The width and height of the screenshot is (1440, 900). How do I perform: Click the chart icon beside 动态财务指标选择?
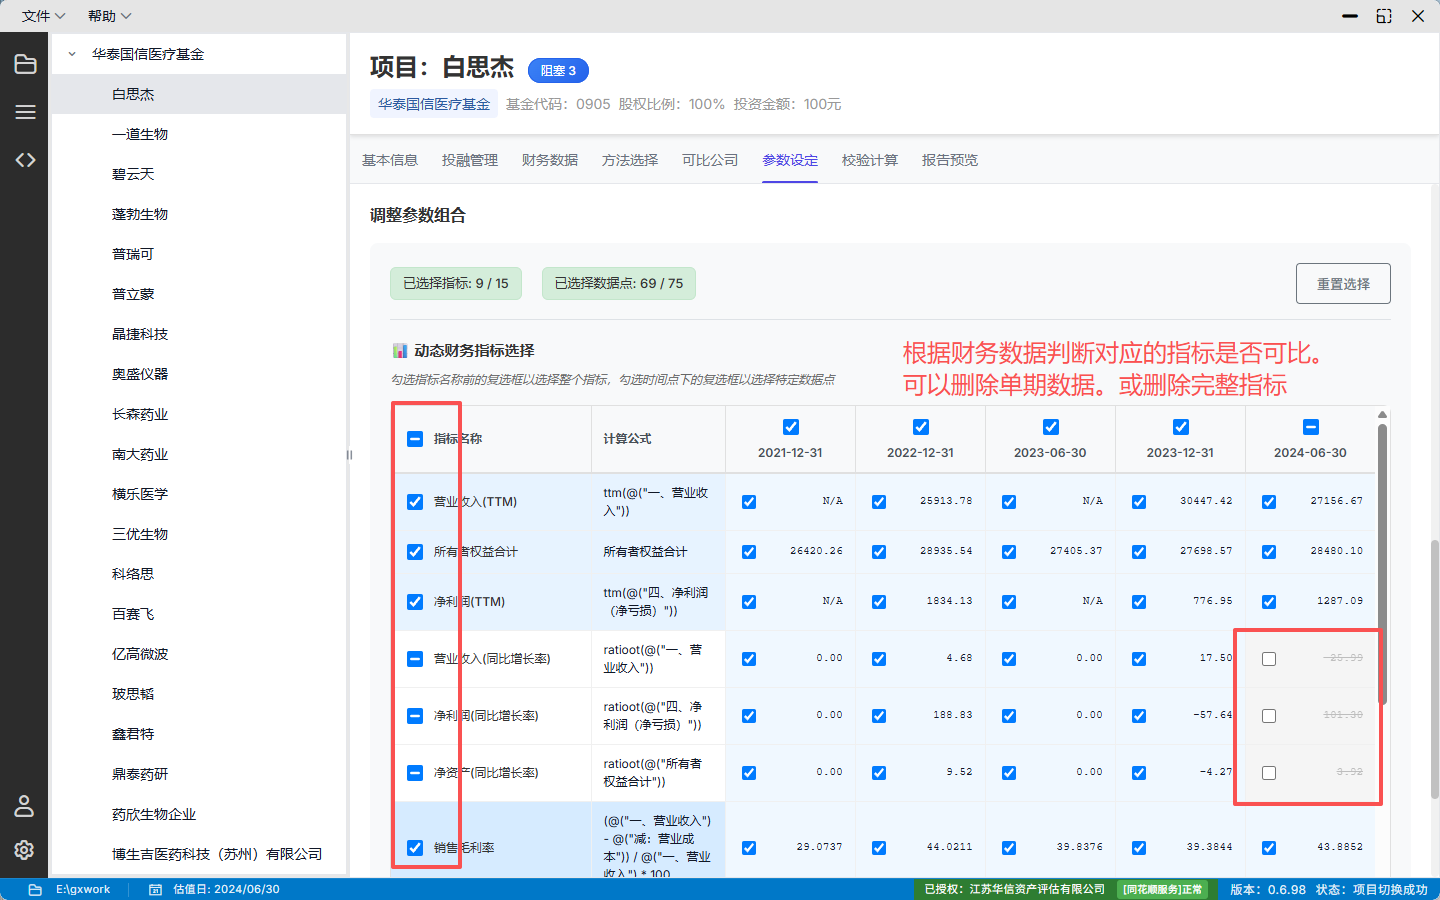pos(400,351)
